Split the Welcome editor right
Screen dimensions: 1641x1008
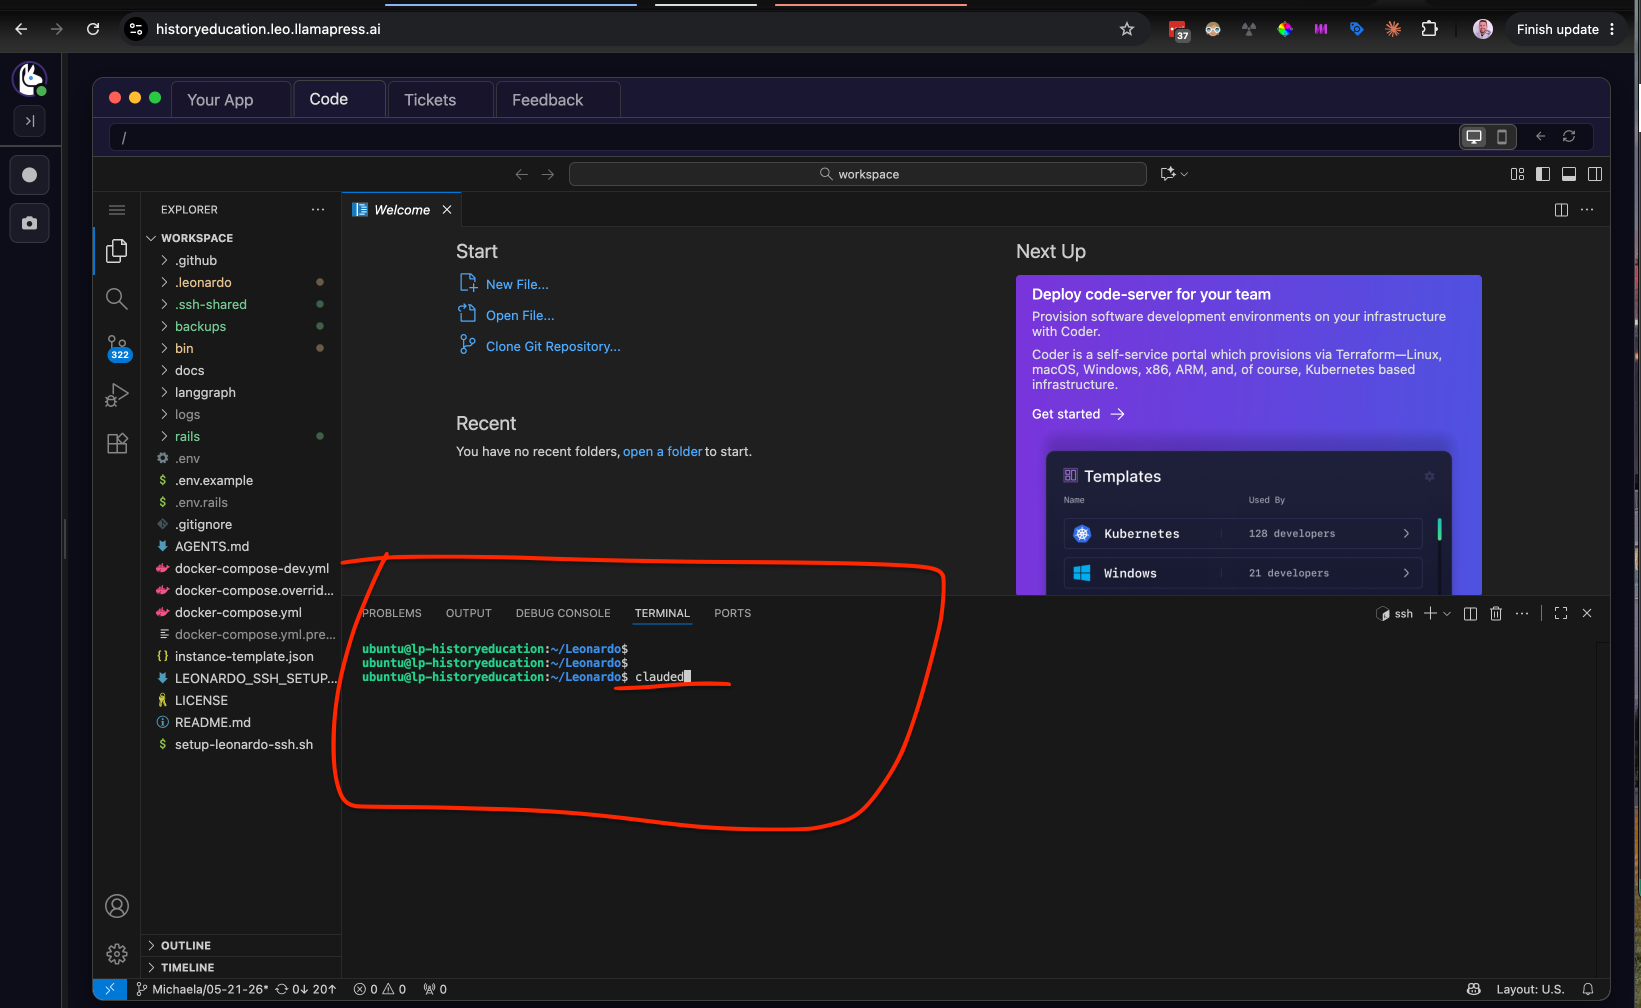1561,210
